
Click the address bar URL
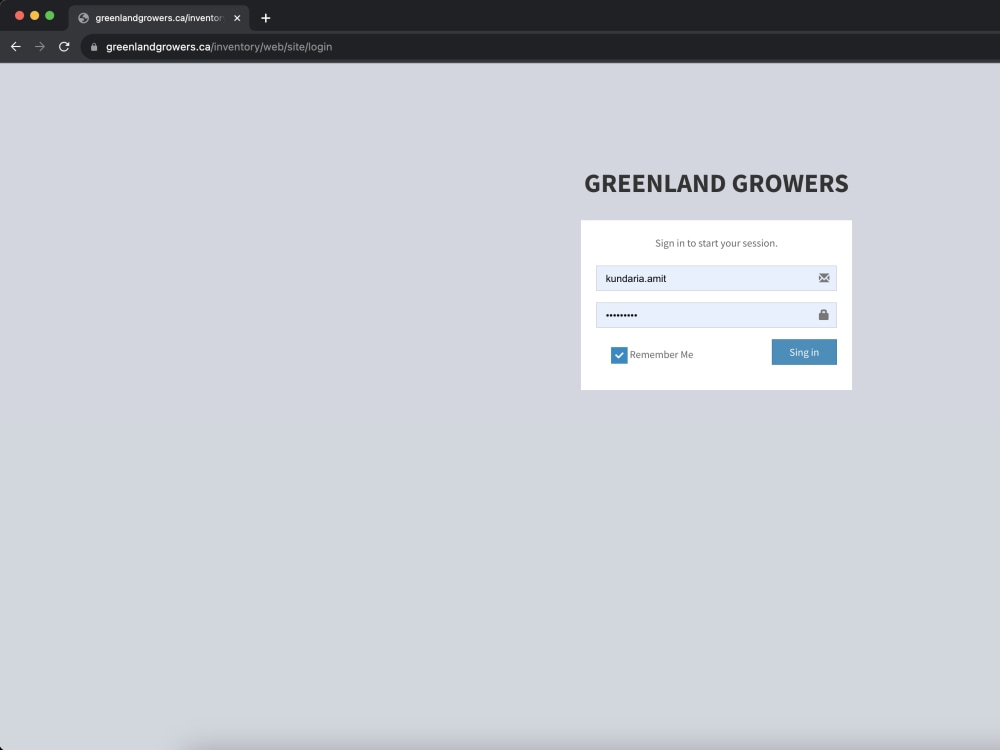point(219,47)
